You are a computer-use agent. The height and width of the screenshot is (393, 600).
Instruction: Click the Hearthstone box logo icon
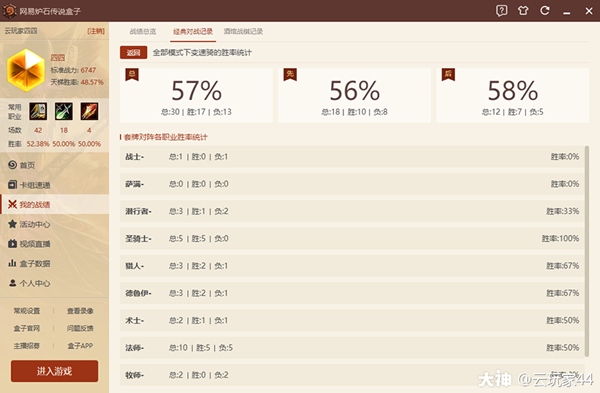pyautogui.click(x=10, y=11)
